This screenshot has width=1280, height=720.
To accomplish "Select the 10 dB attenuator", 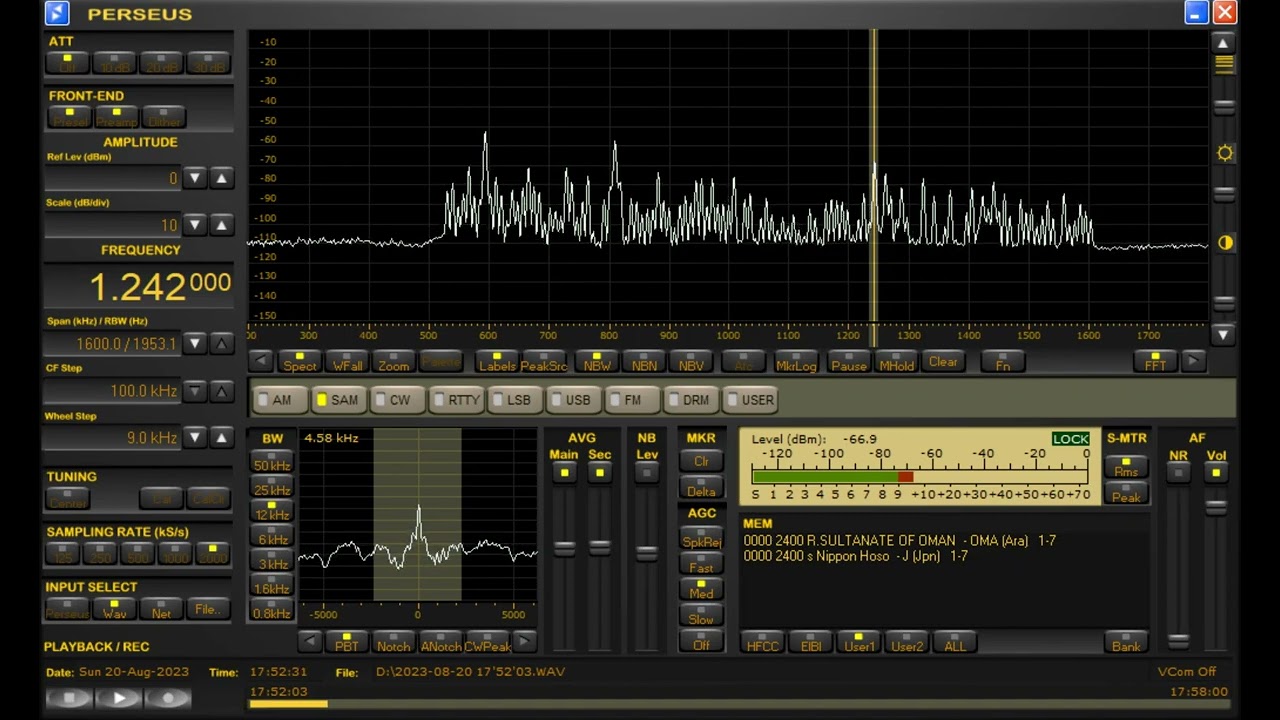I will click(x=114, y=63).
